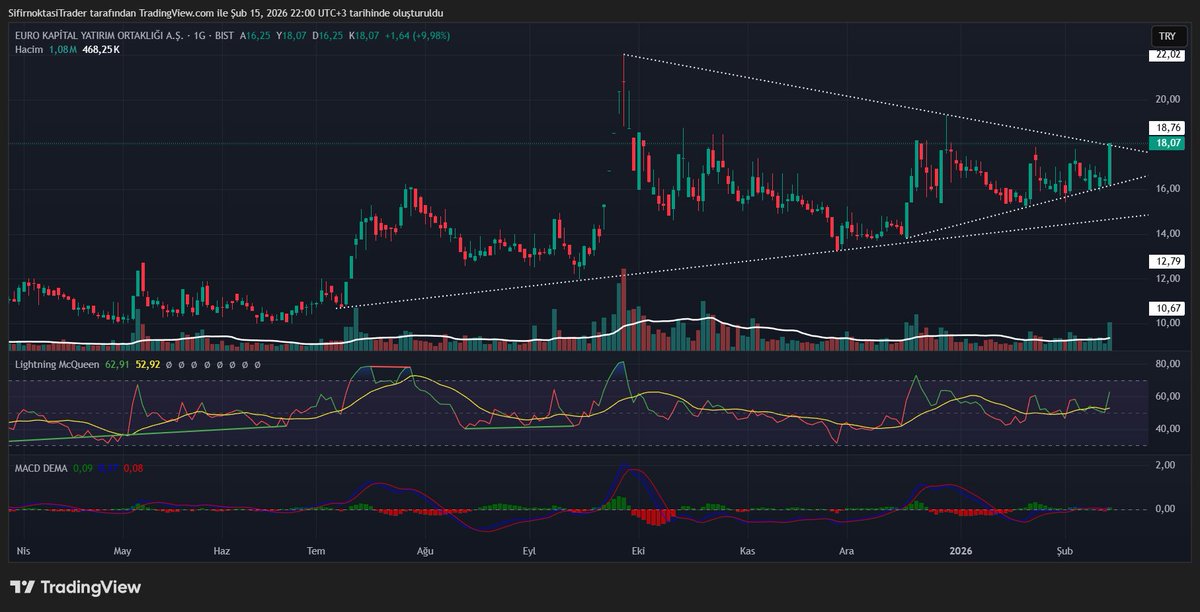Click the 20,00 price axis label
The height and width of the screenshot is (612, 1200).
(x=1168, y=99)
